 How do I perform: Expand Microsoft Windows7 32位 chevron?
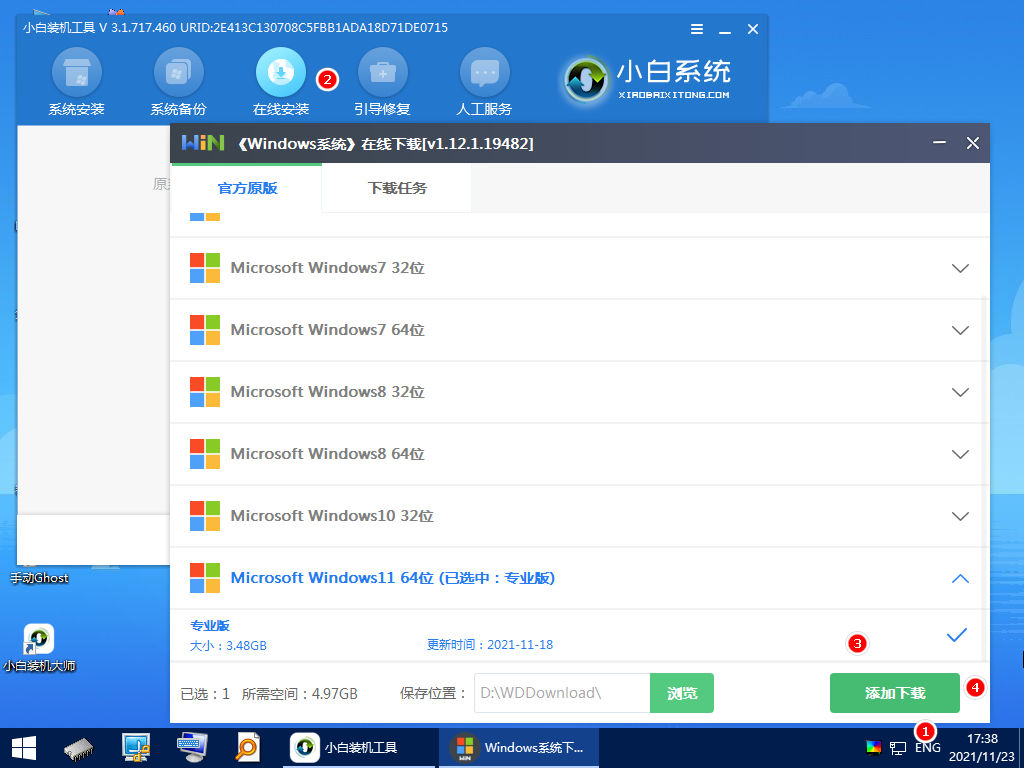(960, 268)
